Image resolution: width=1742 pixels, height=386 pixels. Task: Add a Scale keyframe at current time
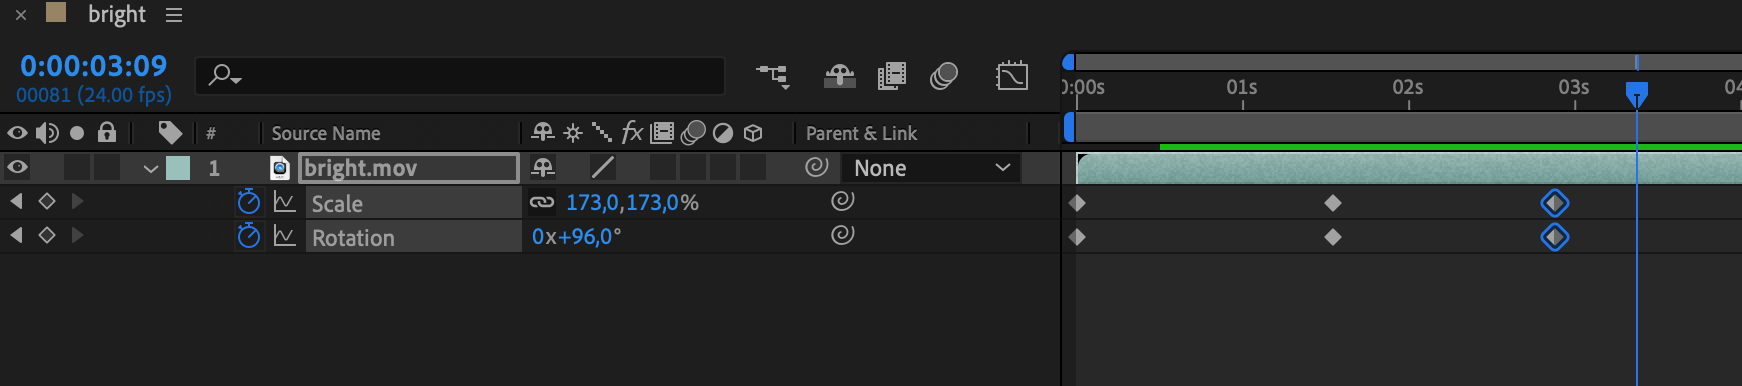pos(46,202)
